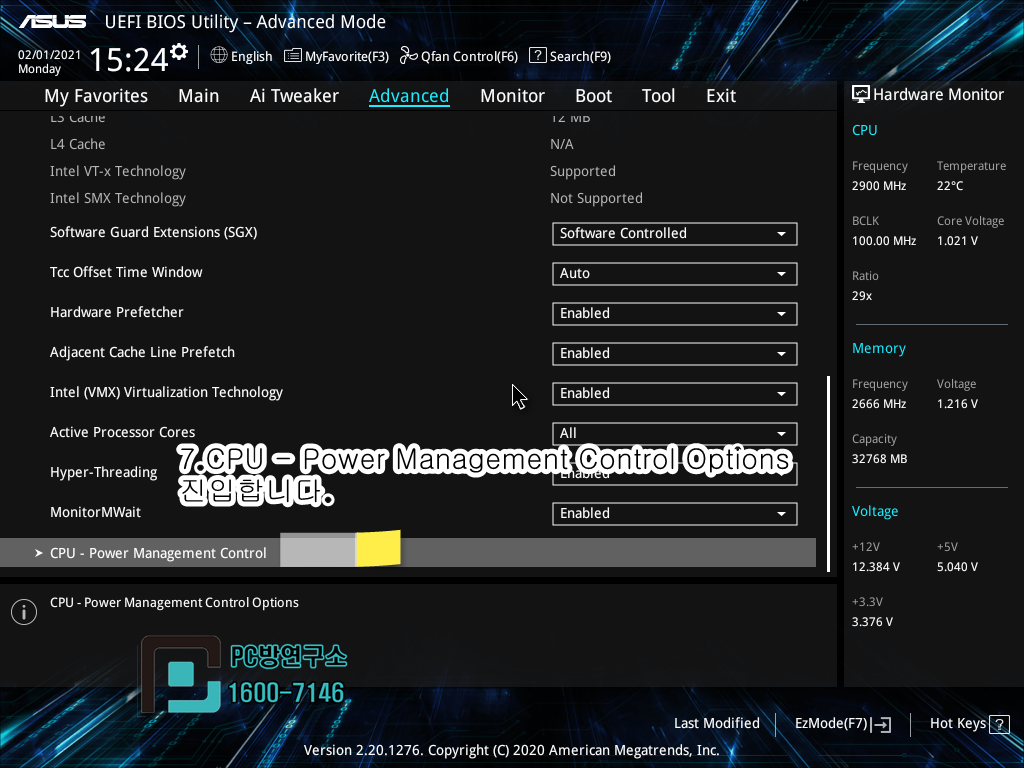
Task: Click the Supported value for VT-x
Action: click(583, 171)
